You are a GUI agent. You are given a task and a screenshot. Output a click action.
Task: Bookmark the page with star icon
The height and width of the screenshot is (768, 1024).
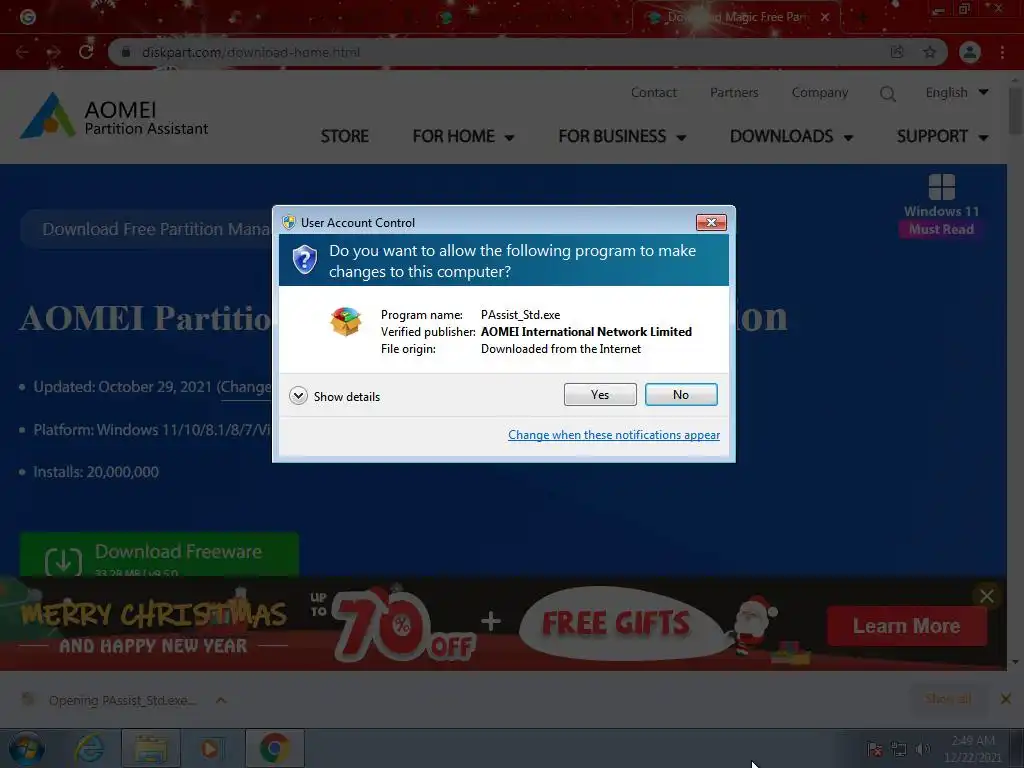[929, 52]
